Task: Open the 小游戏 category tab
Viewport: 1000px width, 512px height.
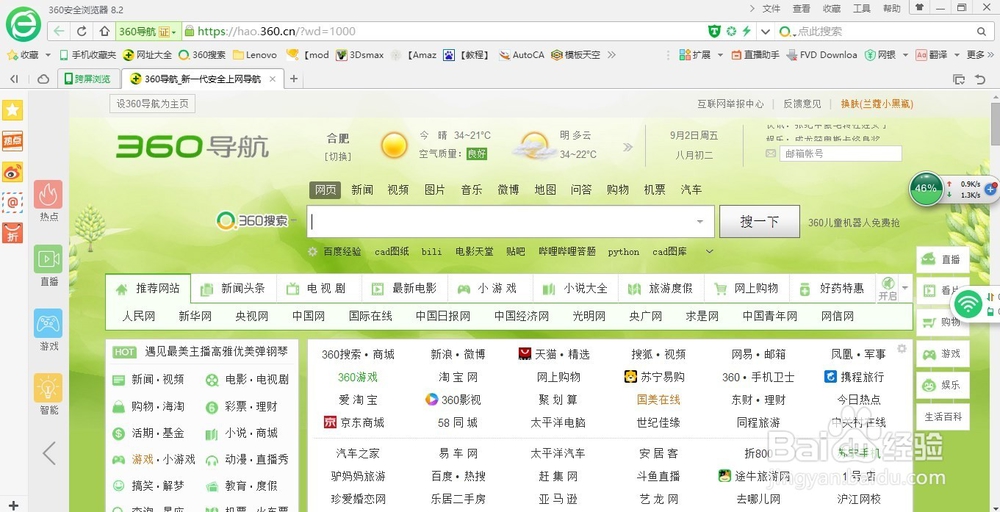Action: 489,288
